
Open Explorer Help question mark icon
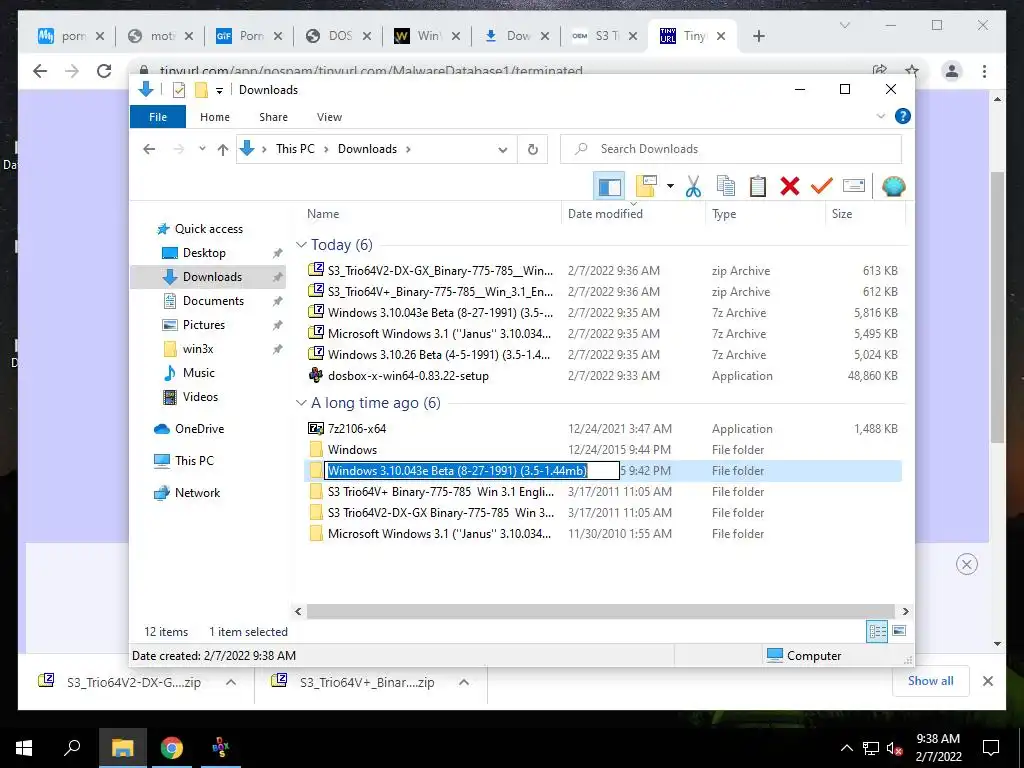coord(903,116)
